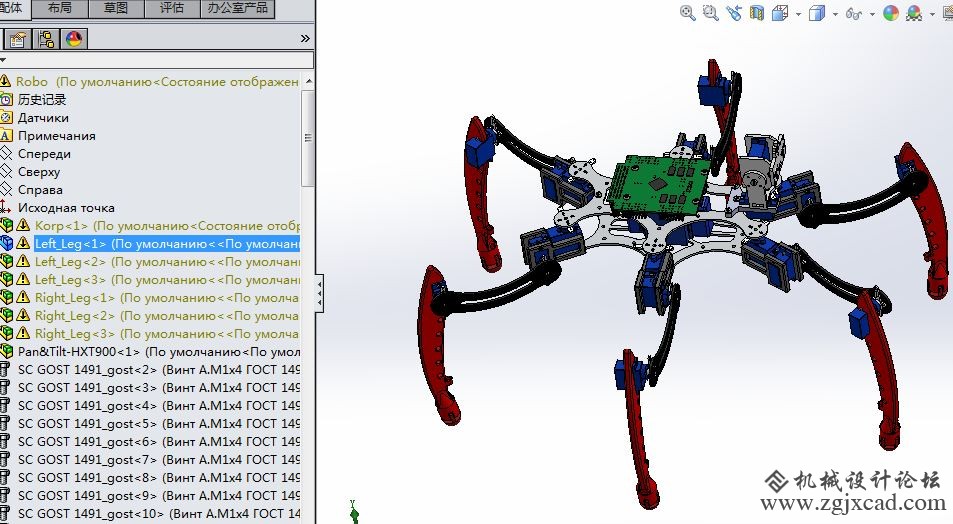Image resolution: width=953 pixels, height=524 pixels.
Task: Expand the manager tabs double chevron
Action: coord(305,39)
